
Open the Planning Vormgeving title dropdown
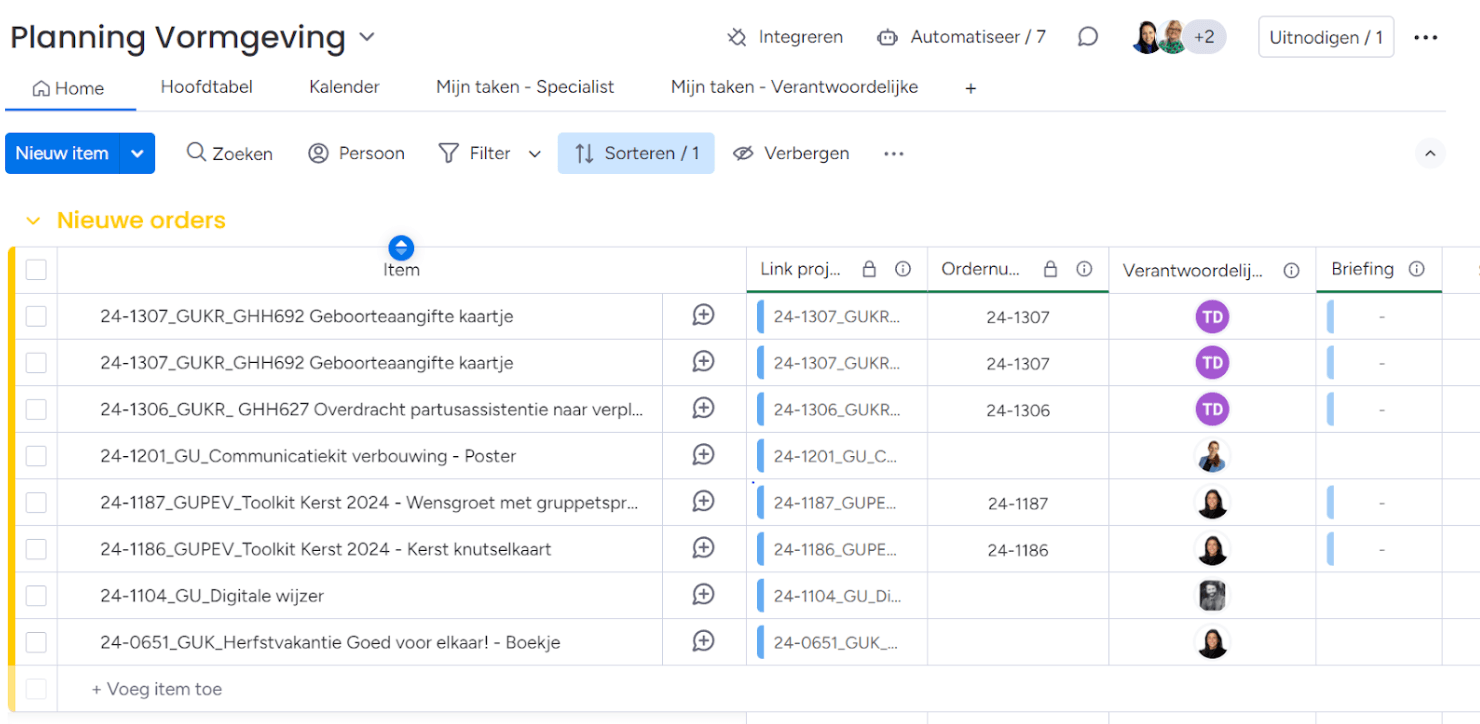(x=366, y=36)
